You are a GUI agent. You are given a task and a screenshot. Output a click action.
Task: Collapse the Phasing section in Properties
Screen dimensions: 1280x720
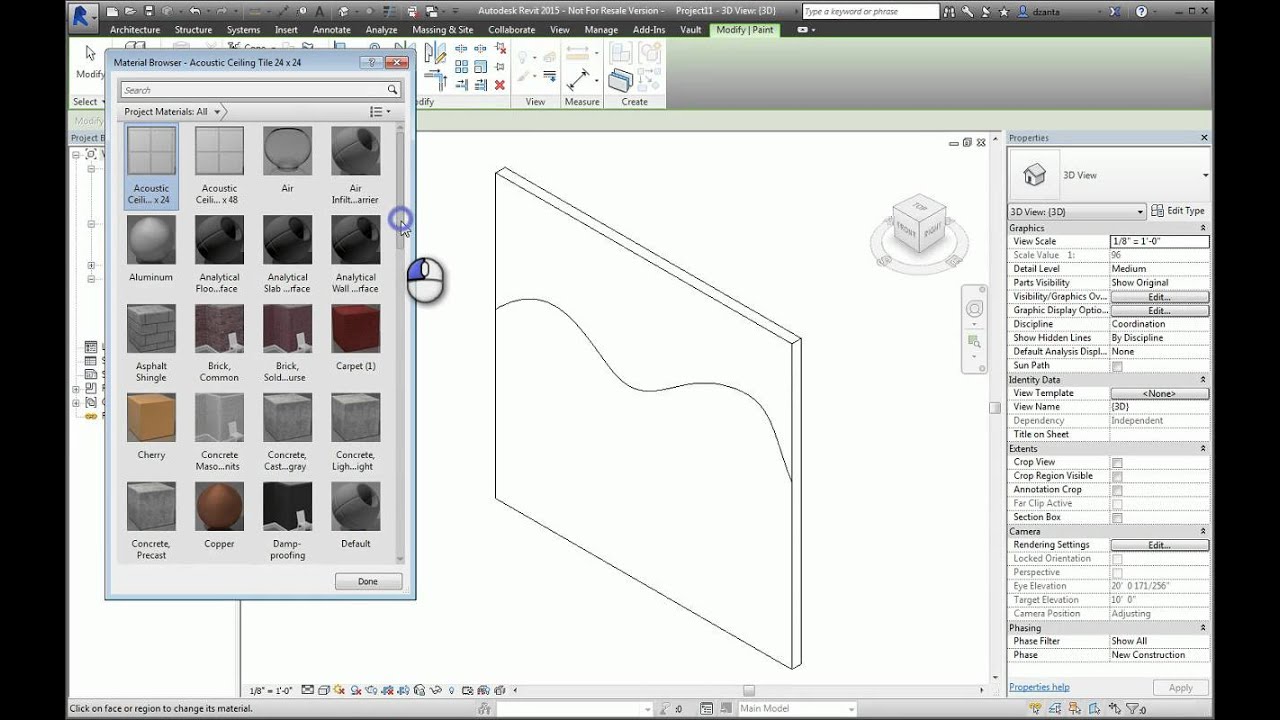[x=1203, y=628]
